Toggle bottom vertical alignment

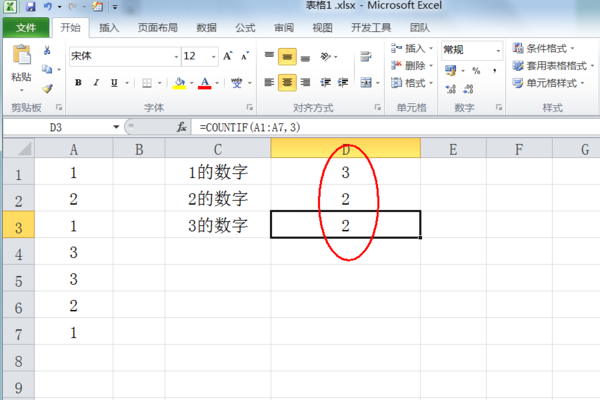pyautogui.click(x=305, y=57)
